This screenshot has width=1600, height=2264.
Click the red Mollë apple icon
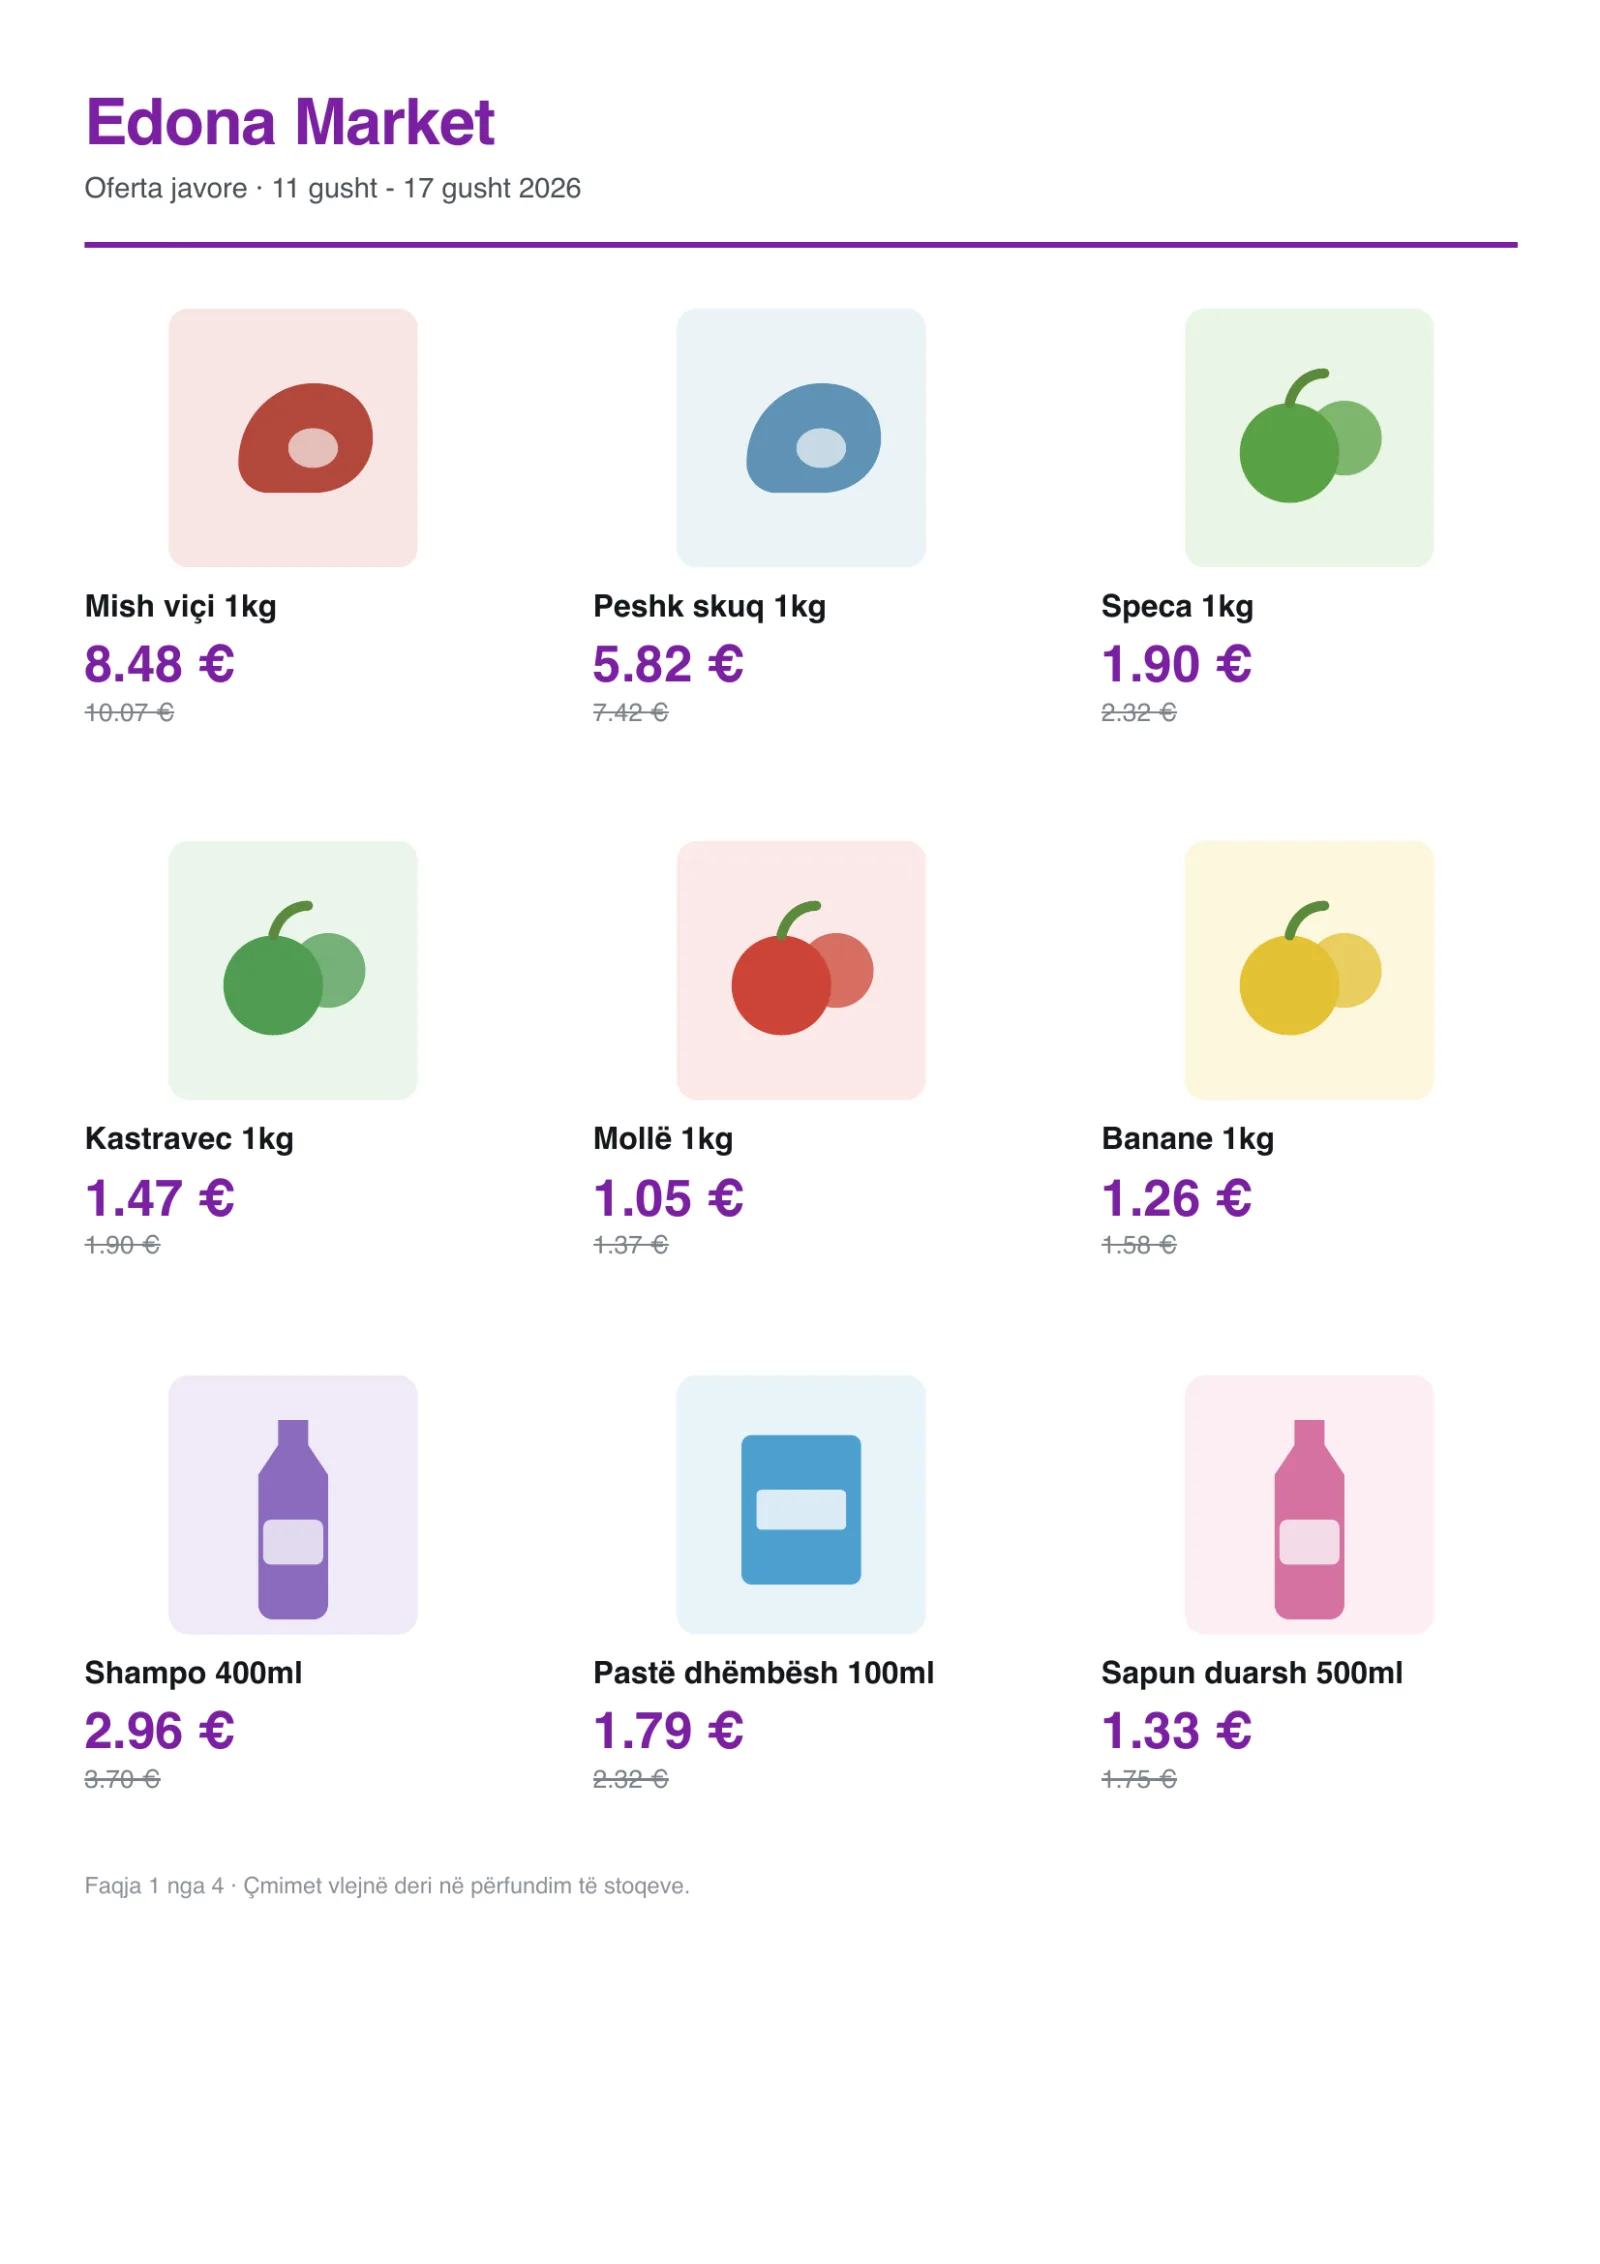801,970
